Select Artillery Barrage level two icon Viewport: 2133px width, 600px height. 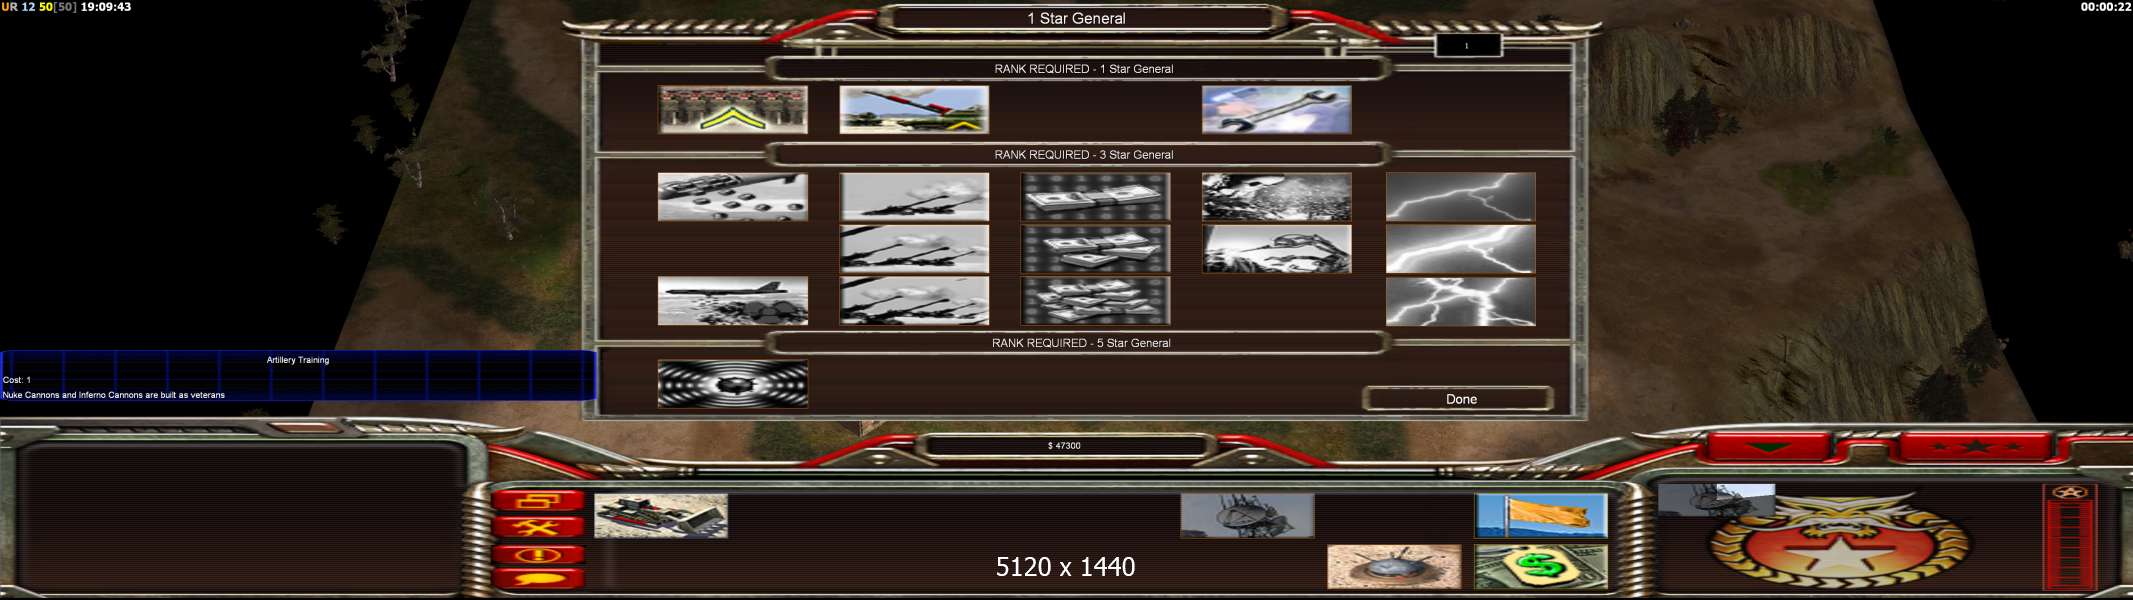coord(914,249)
